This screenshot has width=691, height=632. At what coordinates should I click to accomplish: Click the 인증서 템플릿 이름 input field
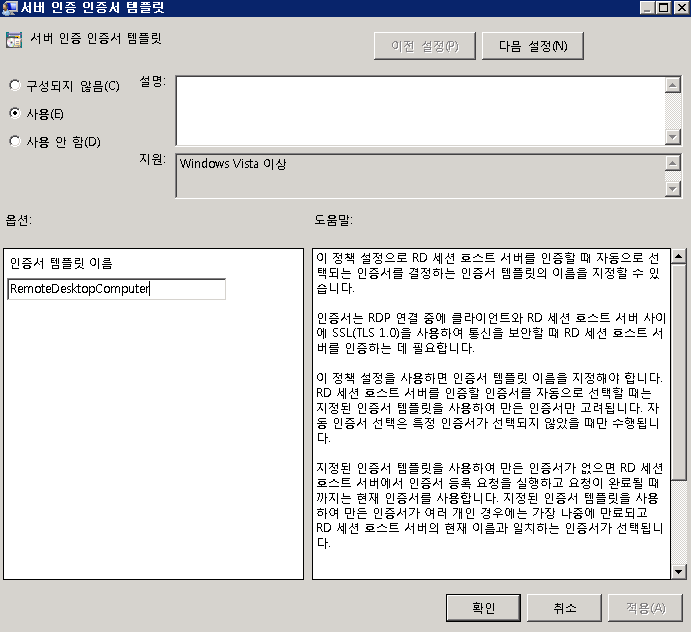(x=117, y=289)
